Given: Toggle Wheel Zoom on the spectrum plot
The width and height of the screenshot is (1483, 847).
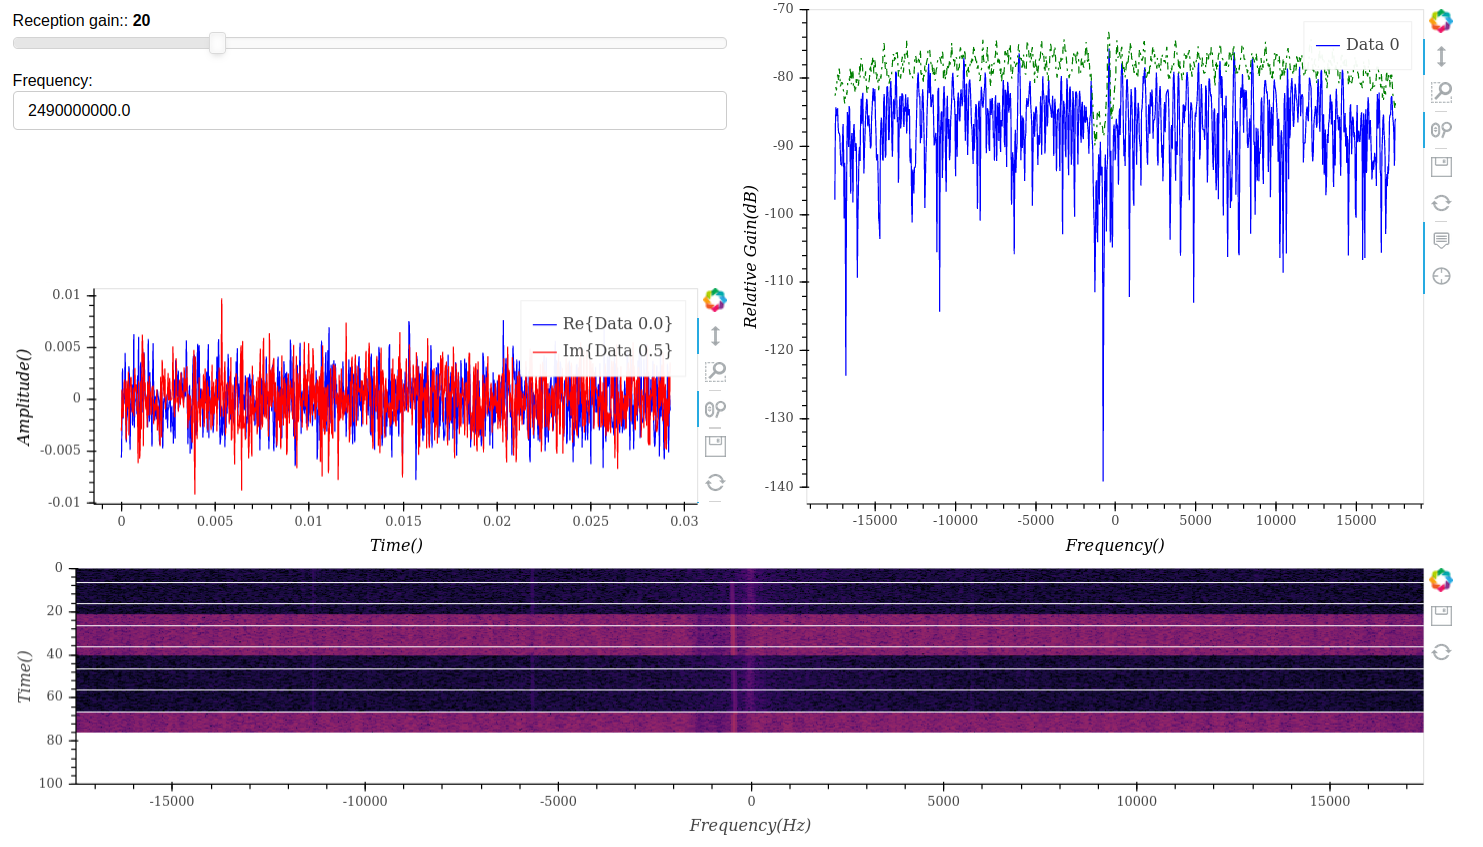Looking at the screenshot, I should pyautogui.click(x=1441, y=130).
